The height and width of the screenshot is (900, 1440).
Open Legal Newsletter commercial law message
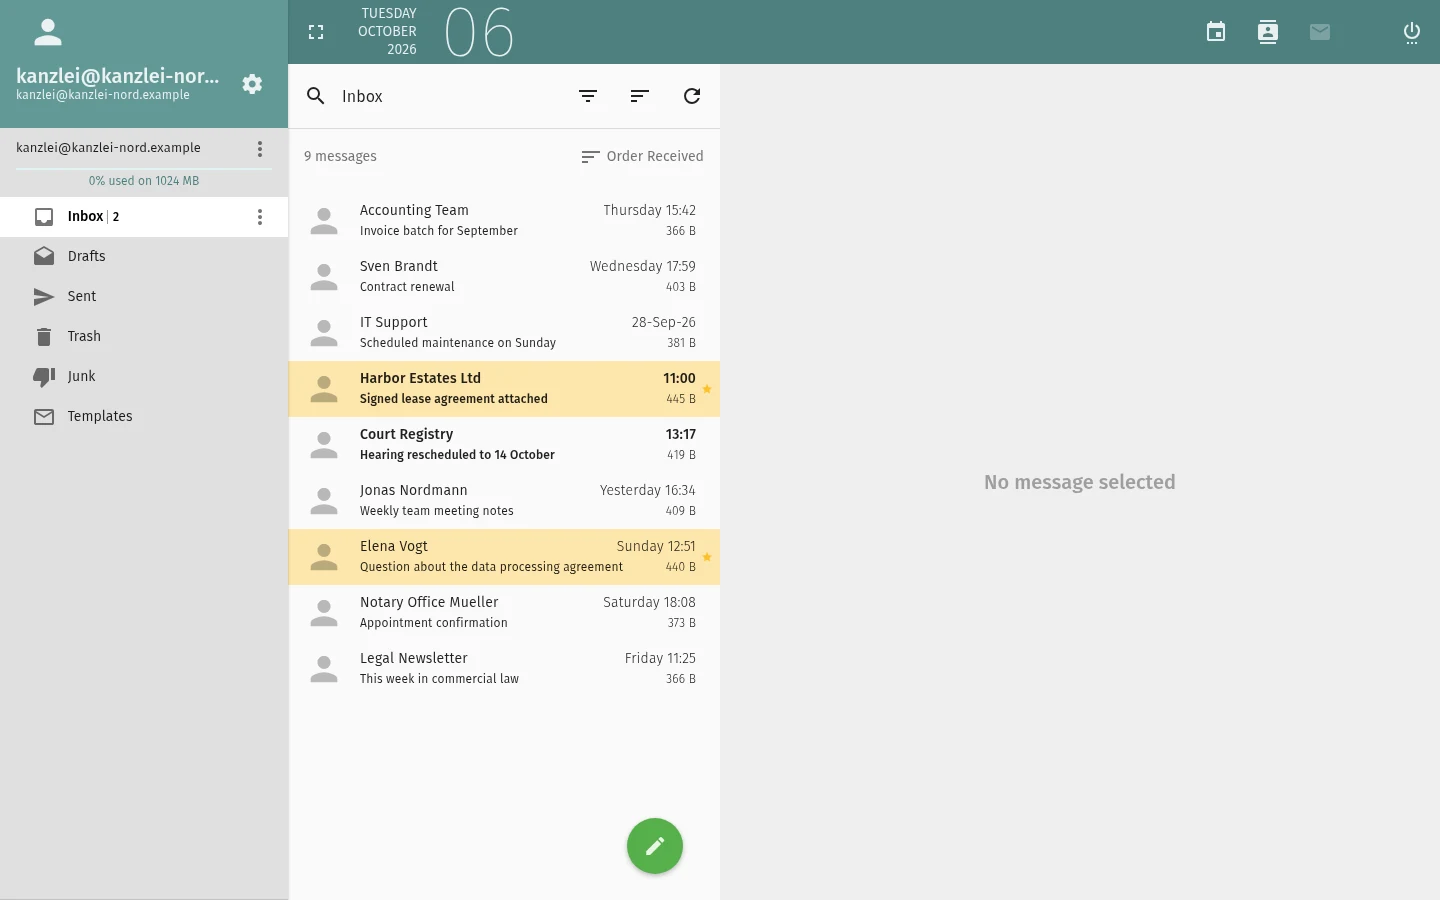504,669
